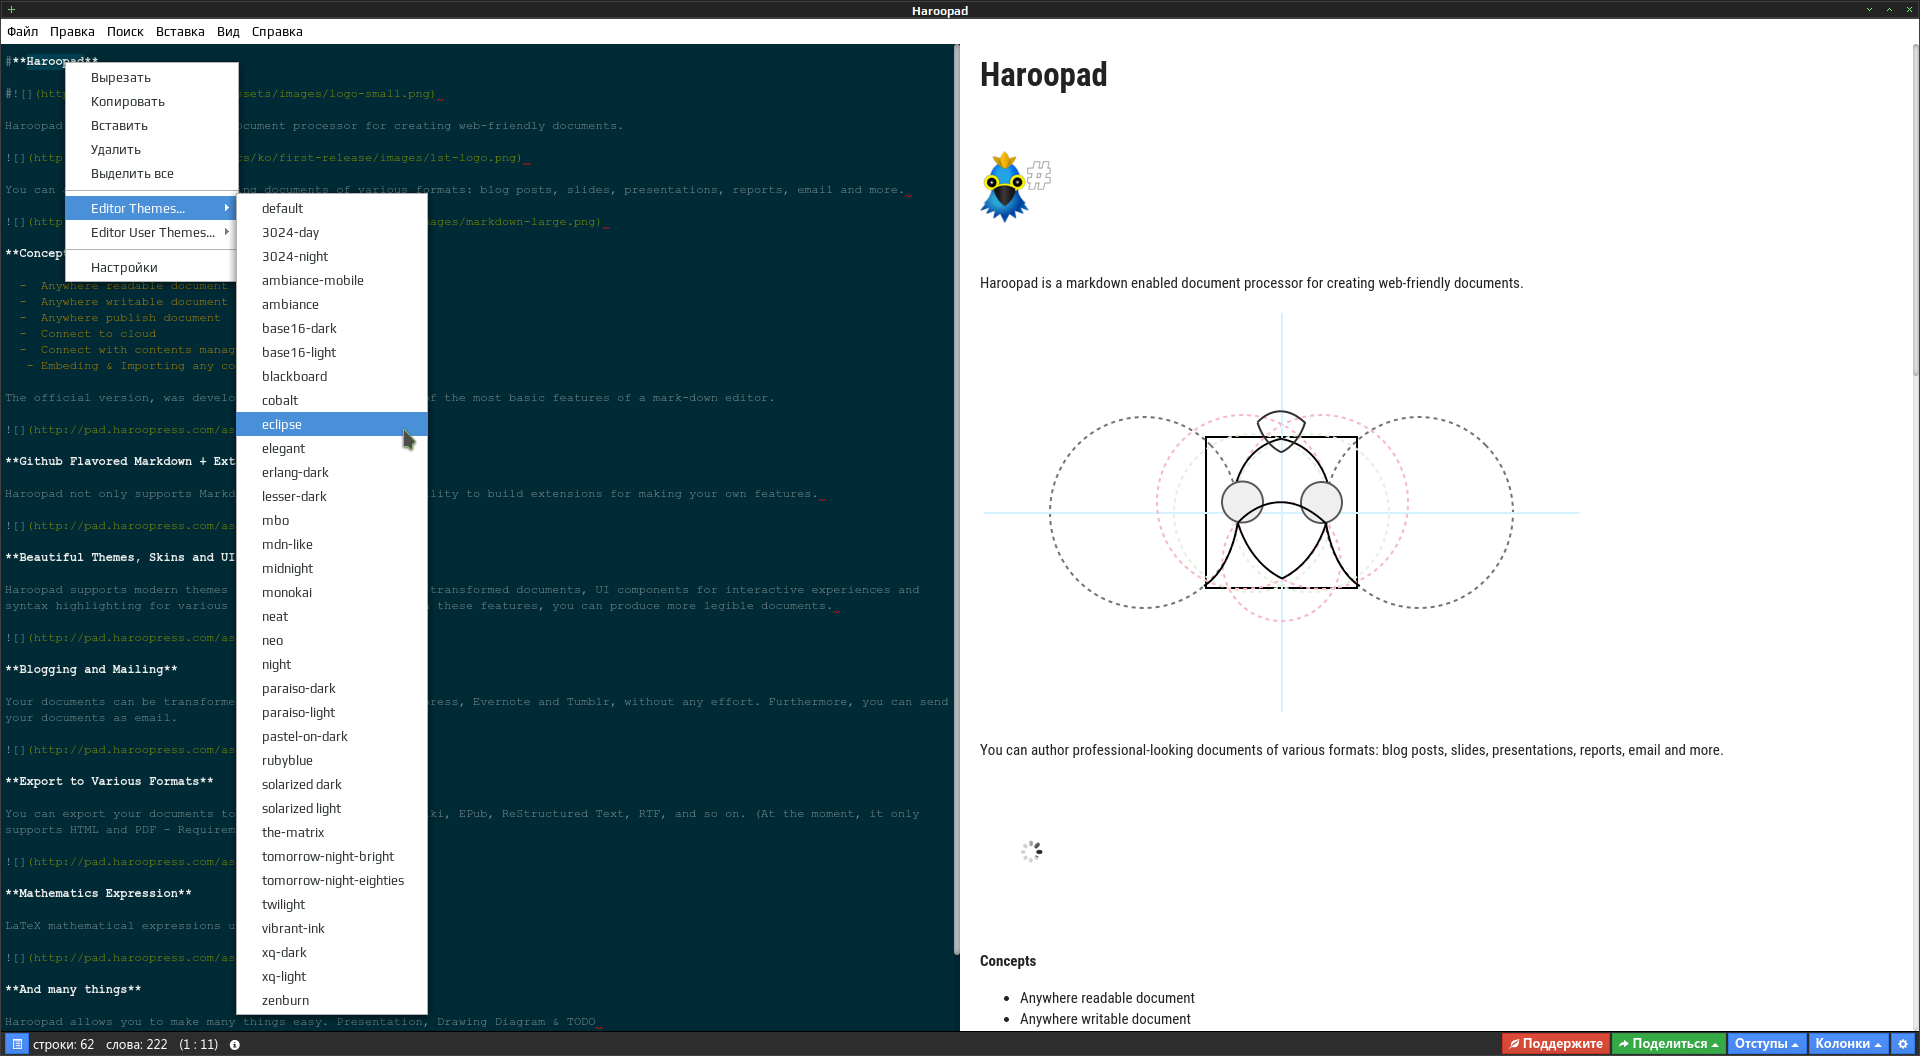Screen dimensions: 1920x1056
Task: Select the vibrant-ink editor theme
Action: 332,928
